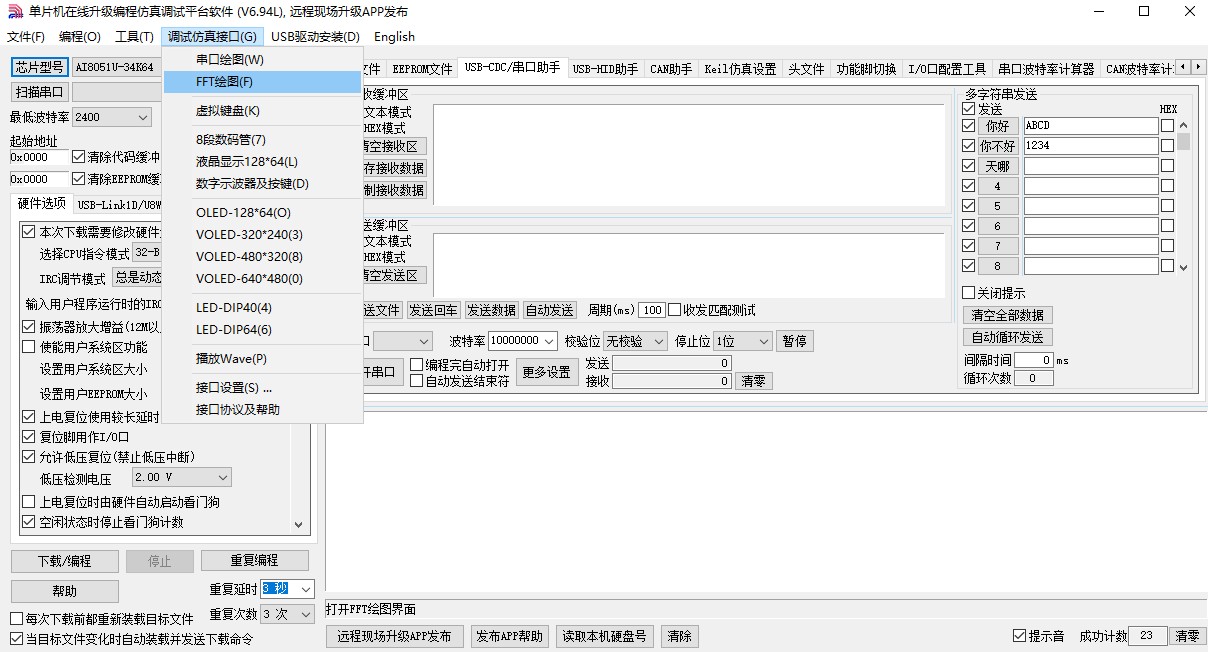Toggle 使能用户系统区功能 checkbox
This screenshot has width=1208, height=652.
pos(28,347)
